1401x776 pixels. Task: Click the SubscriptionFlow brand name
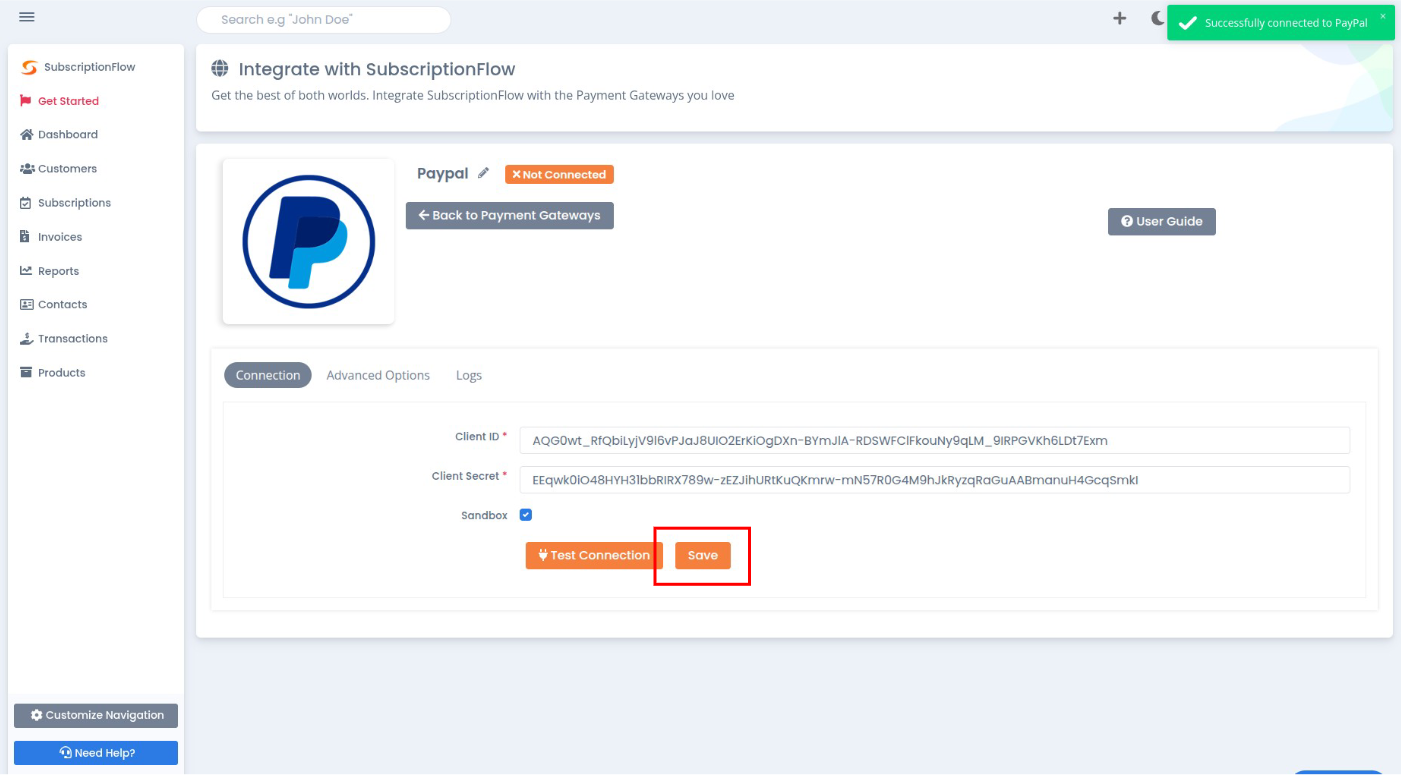pos(90,67)
